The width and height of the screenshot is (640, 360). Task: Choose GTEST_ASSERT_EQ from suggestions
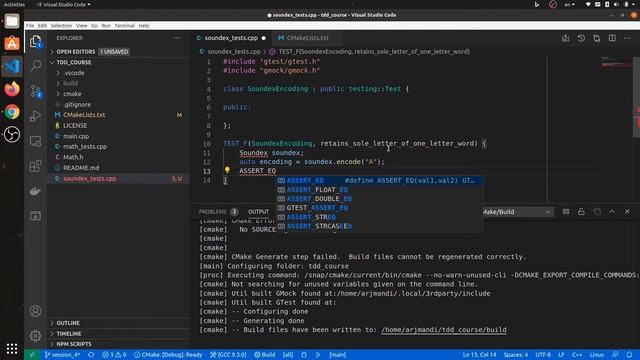pos(380,208)
